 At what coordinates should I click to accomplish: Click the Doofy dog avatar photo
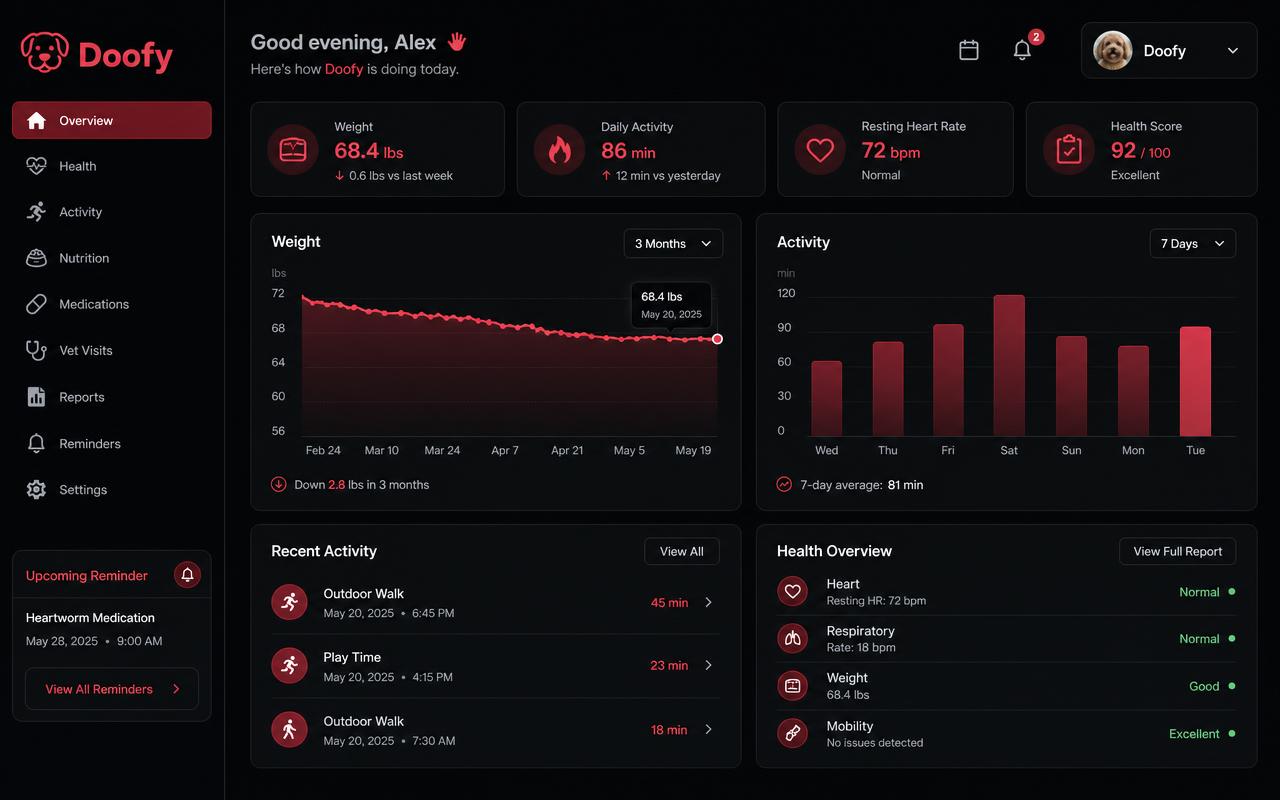[1113, 50]
